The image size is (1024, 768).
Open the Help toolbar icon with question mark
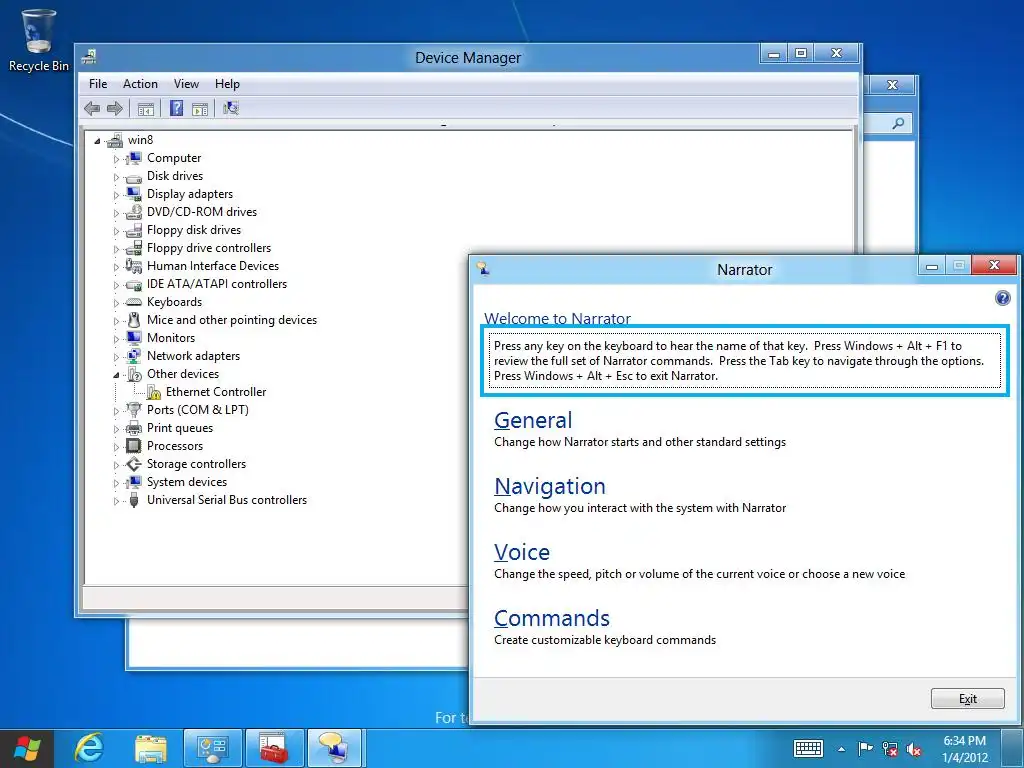(176, 108)
